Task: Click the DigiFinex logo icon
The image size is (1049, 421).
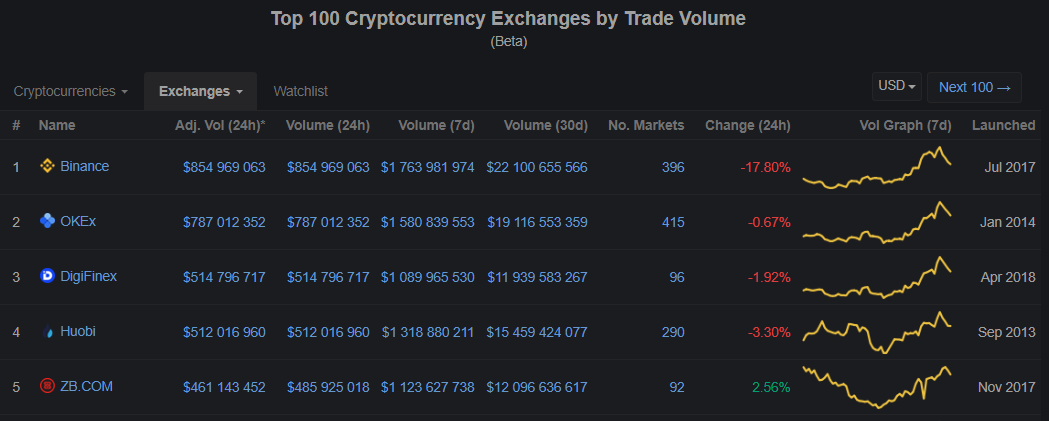Action: coord(47,276)
